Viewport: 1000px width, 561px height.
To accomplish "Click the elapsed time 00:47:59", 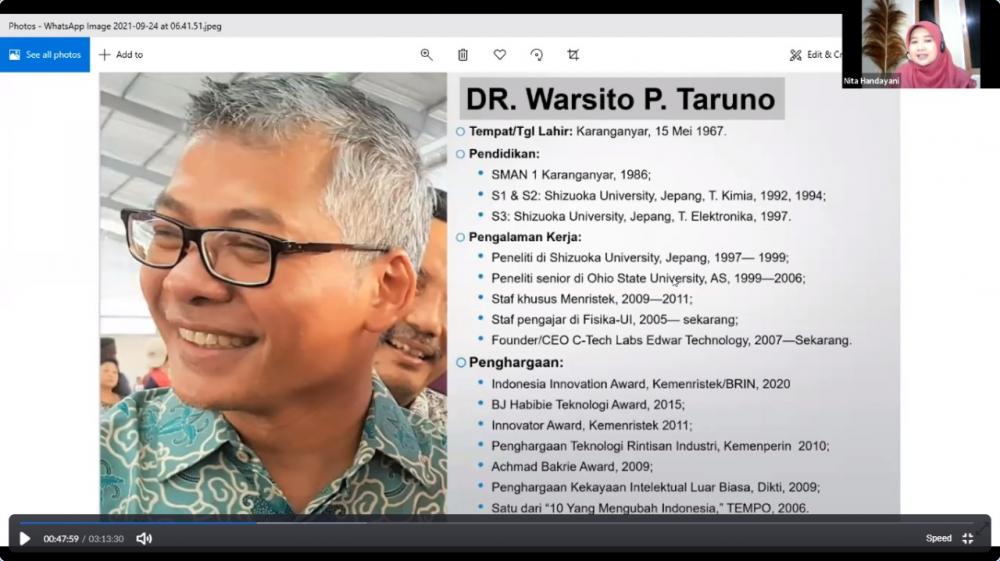I will 61,539.
